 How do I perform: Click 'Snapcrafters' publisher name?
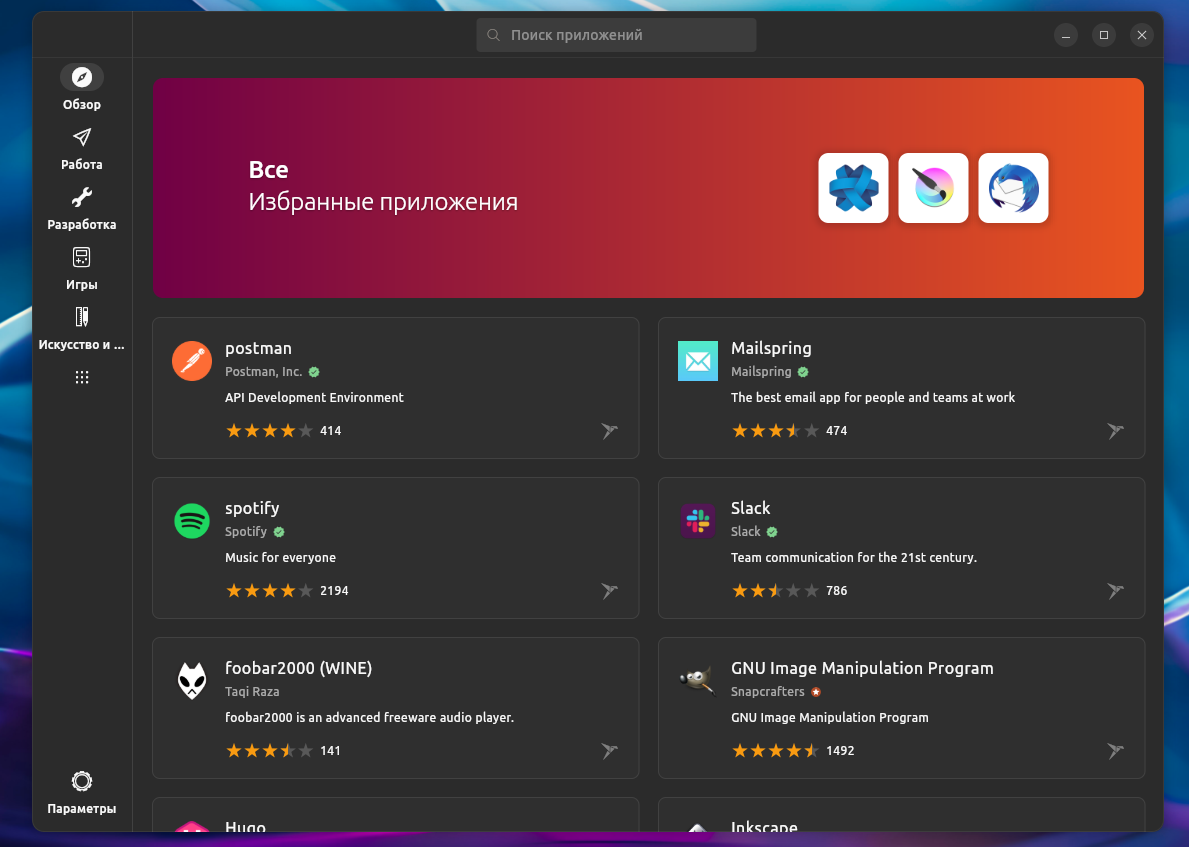(x=767, y=692)
